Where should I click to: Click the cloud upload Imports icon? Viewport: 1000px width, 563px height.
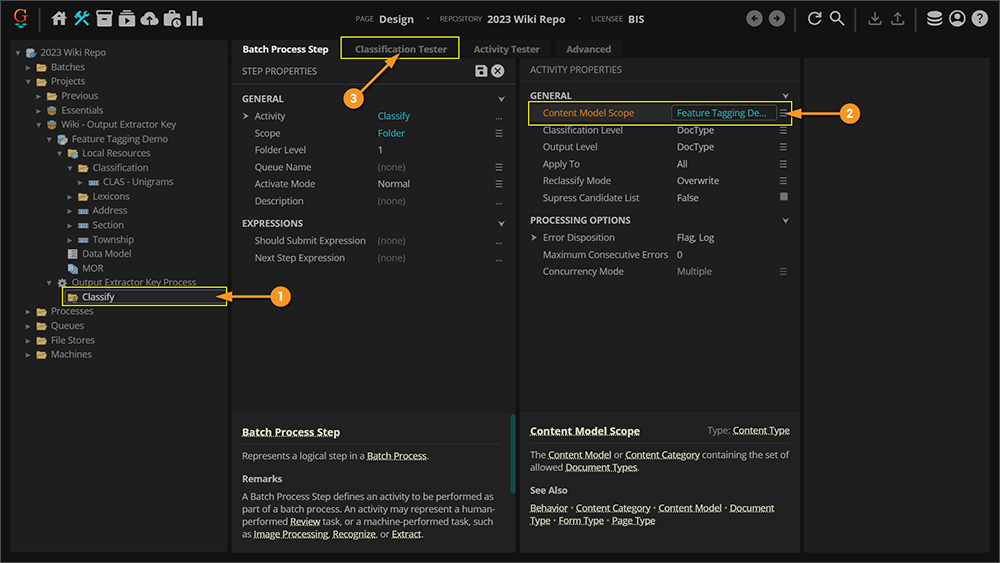click(149, 19)
